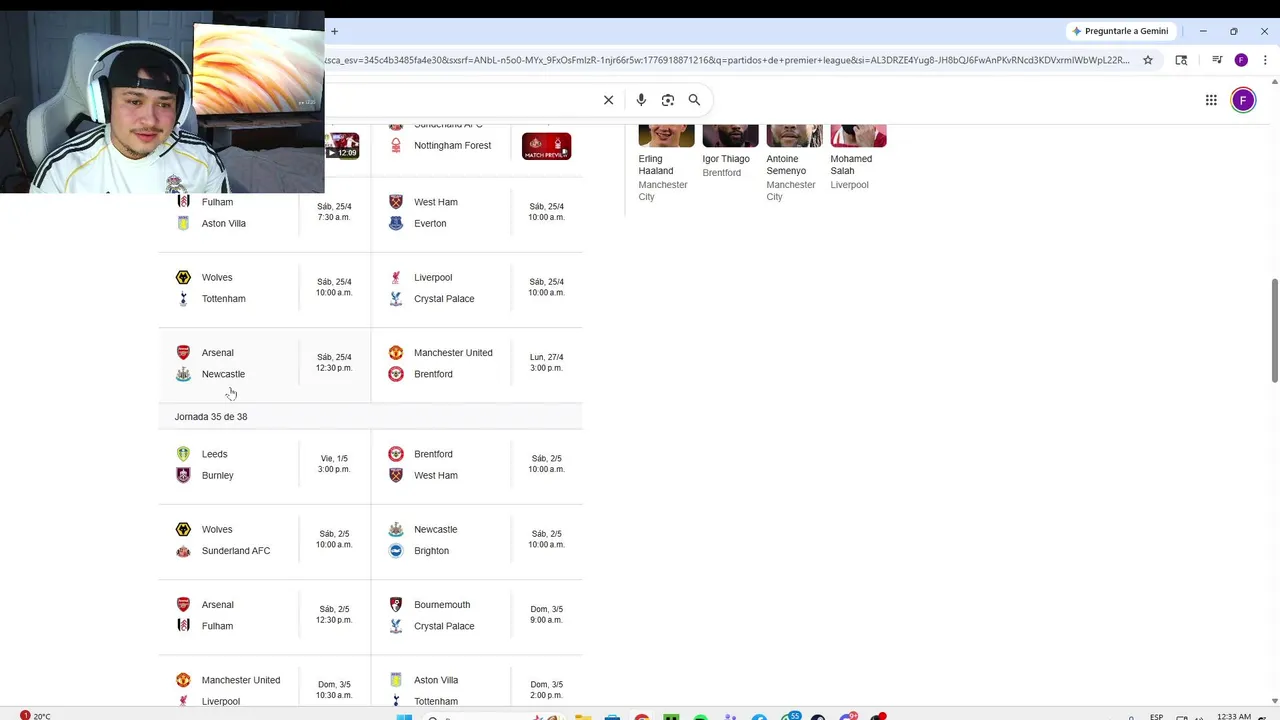Click Fulham crest in Aston Villa match
Viewport: 1280px width, 720px height.
point(183,202)
